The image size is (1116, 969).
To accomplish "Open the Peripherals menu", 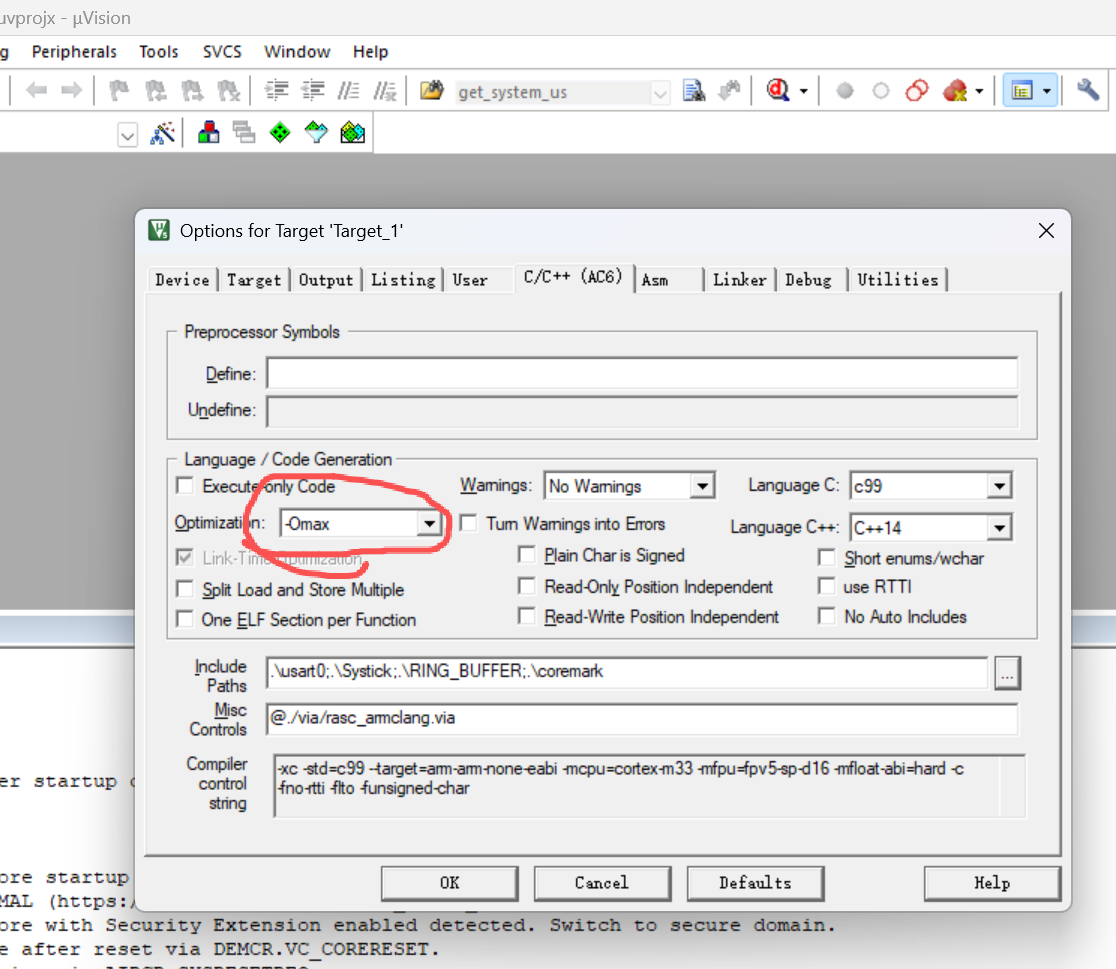I will tap(74, 52).
